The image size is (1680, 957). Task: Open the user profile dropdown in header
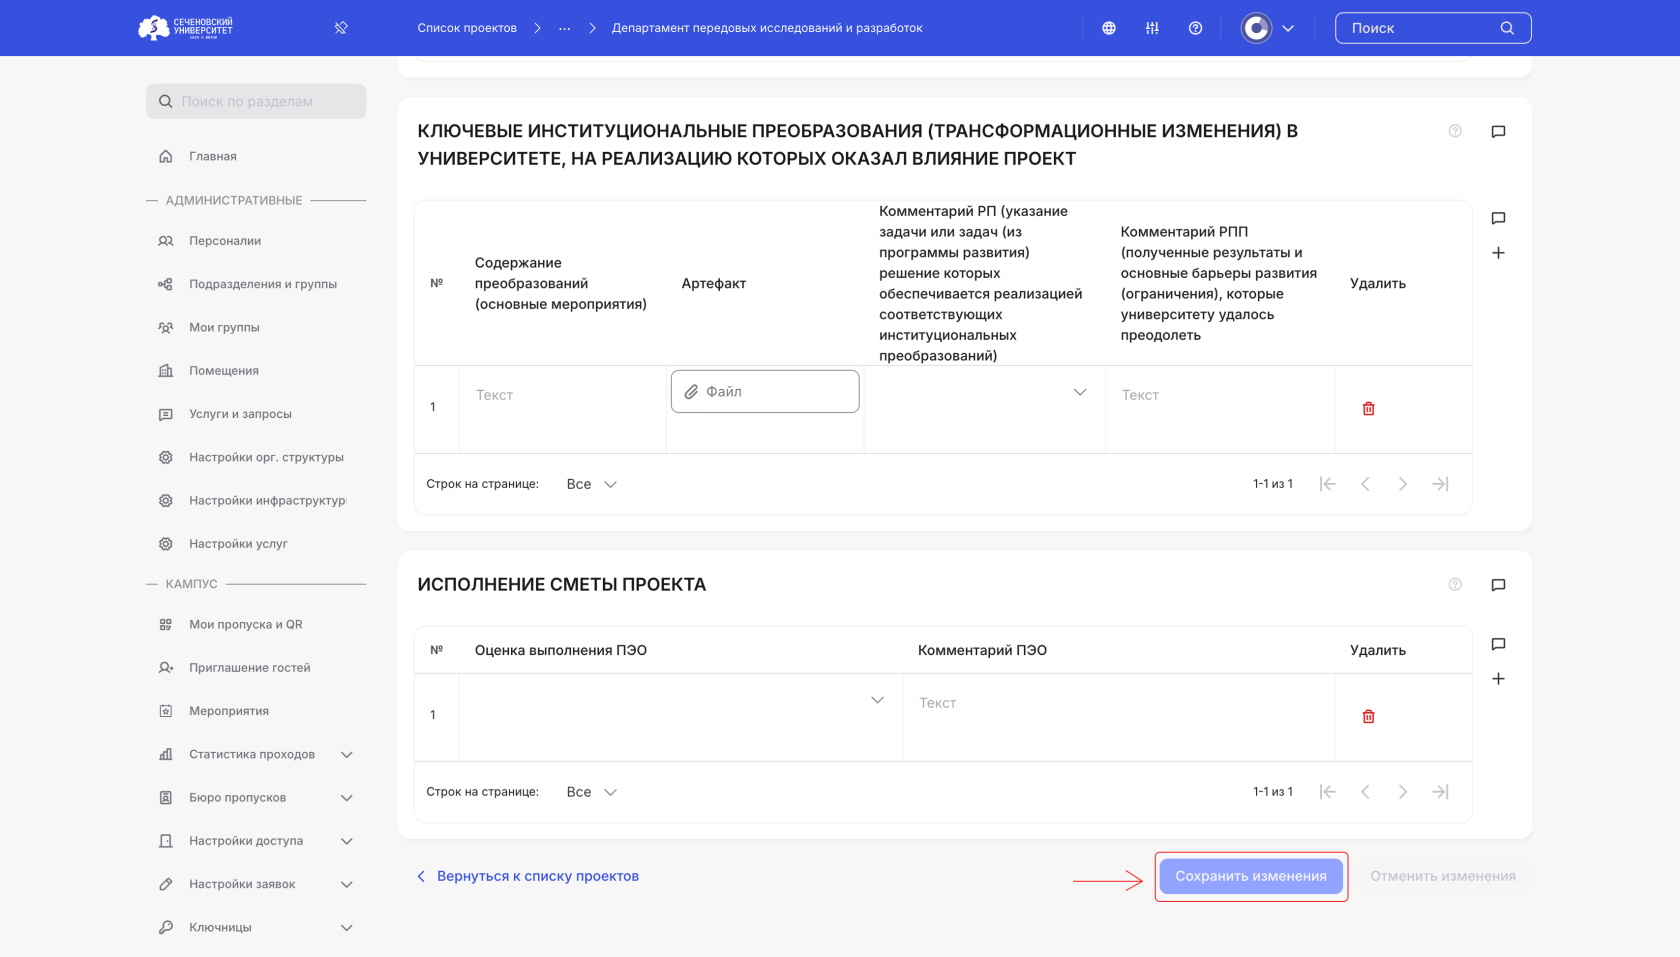click(1268, 28)
